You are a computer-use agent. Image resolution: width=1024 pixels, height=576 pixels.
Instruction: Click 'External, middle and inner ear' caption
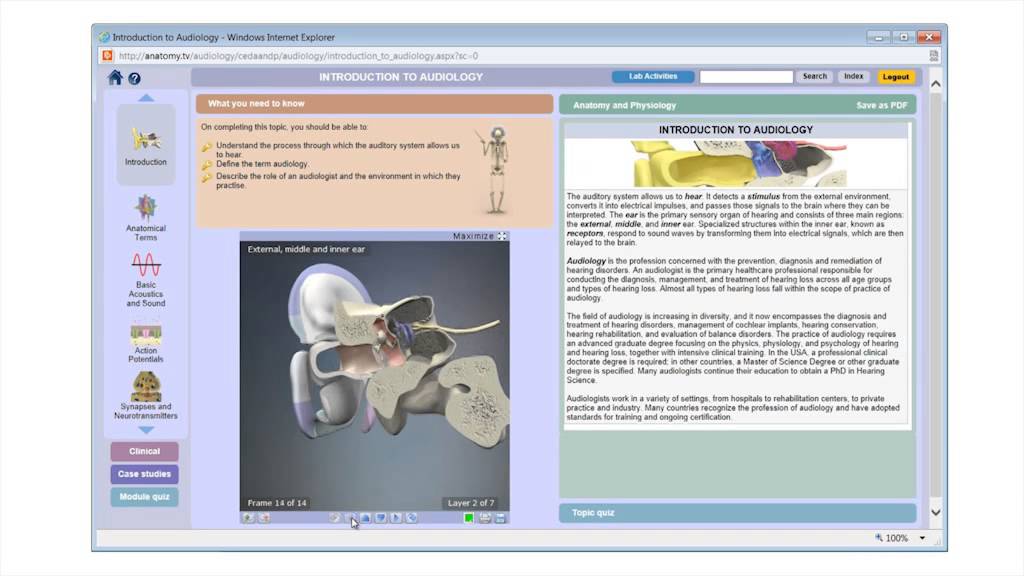click(306, 249)
